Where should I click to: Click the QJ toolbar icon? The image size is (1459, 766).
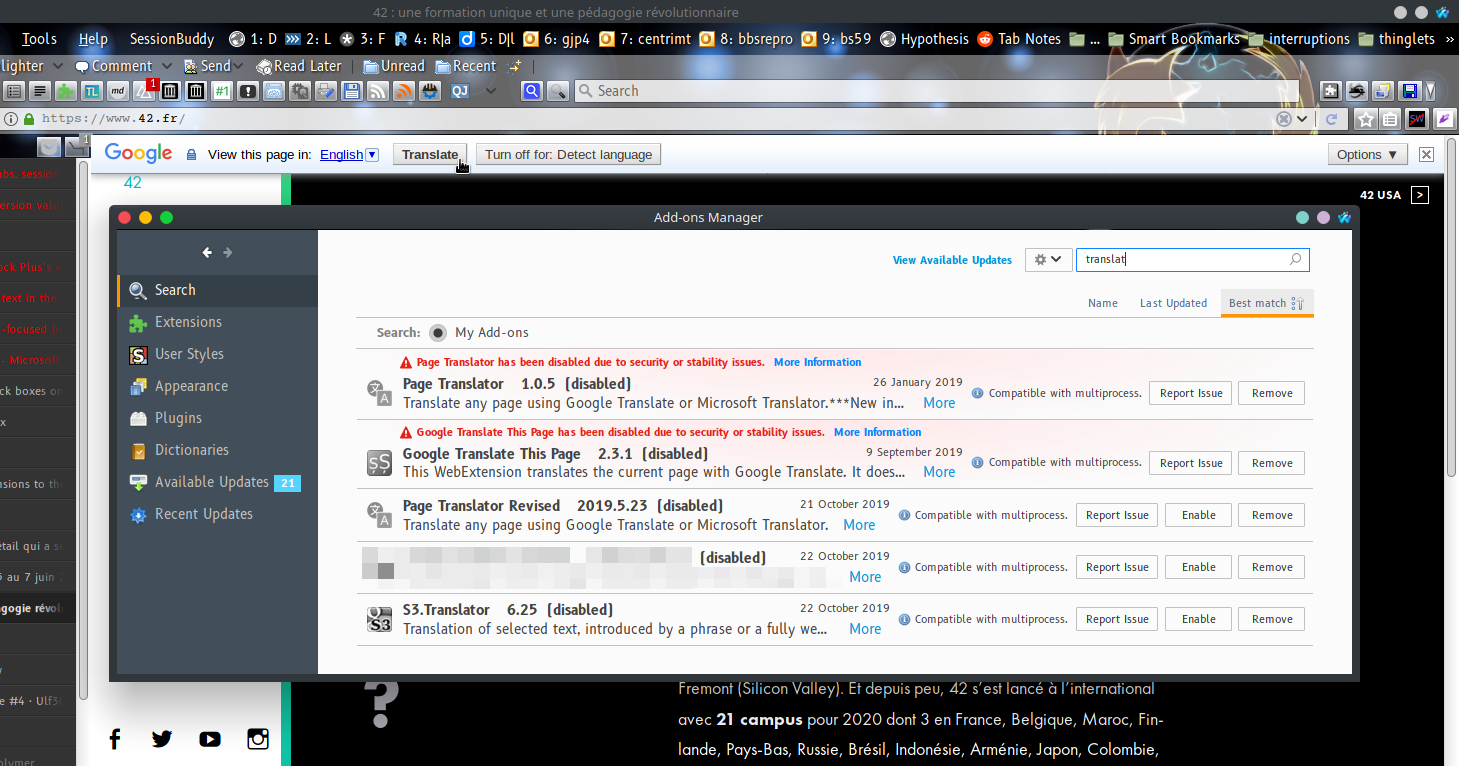[x=461, y=91]
